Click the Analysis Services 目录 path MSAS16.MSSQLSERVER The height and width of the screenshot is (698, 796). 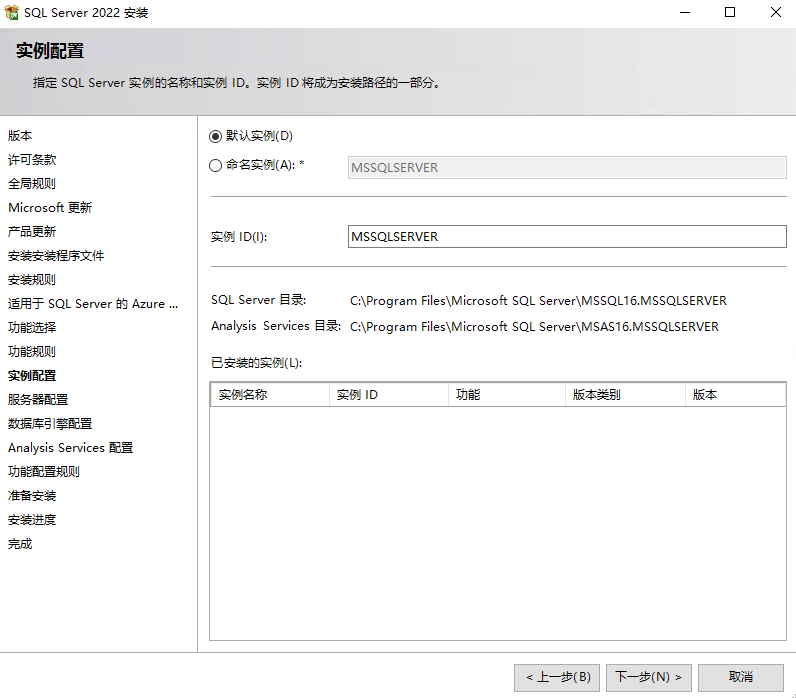pos(534,326)
